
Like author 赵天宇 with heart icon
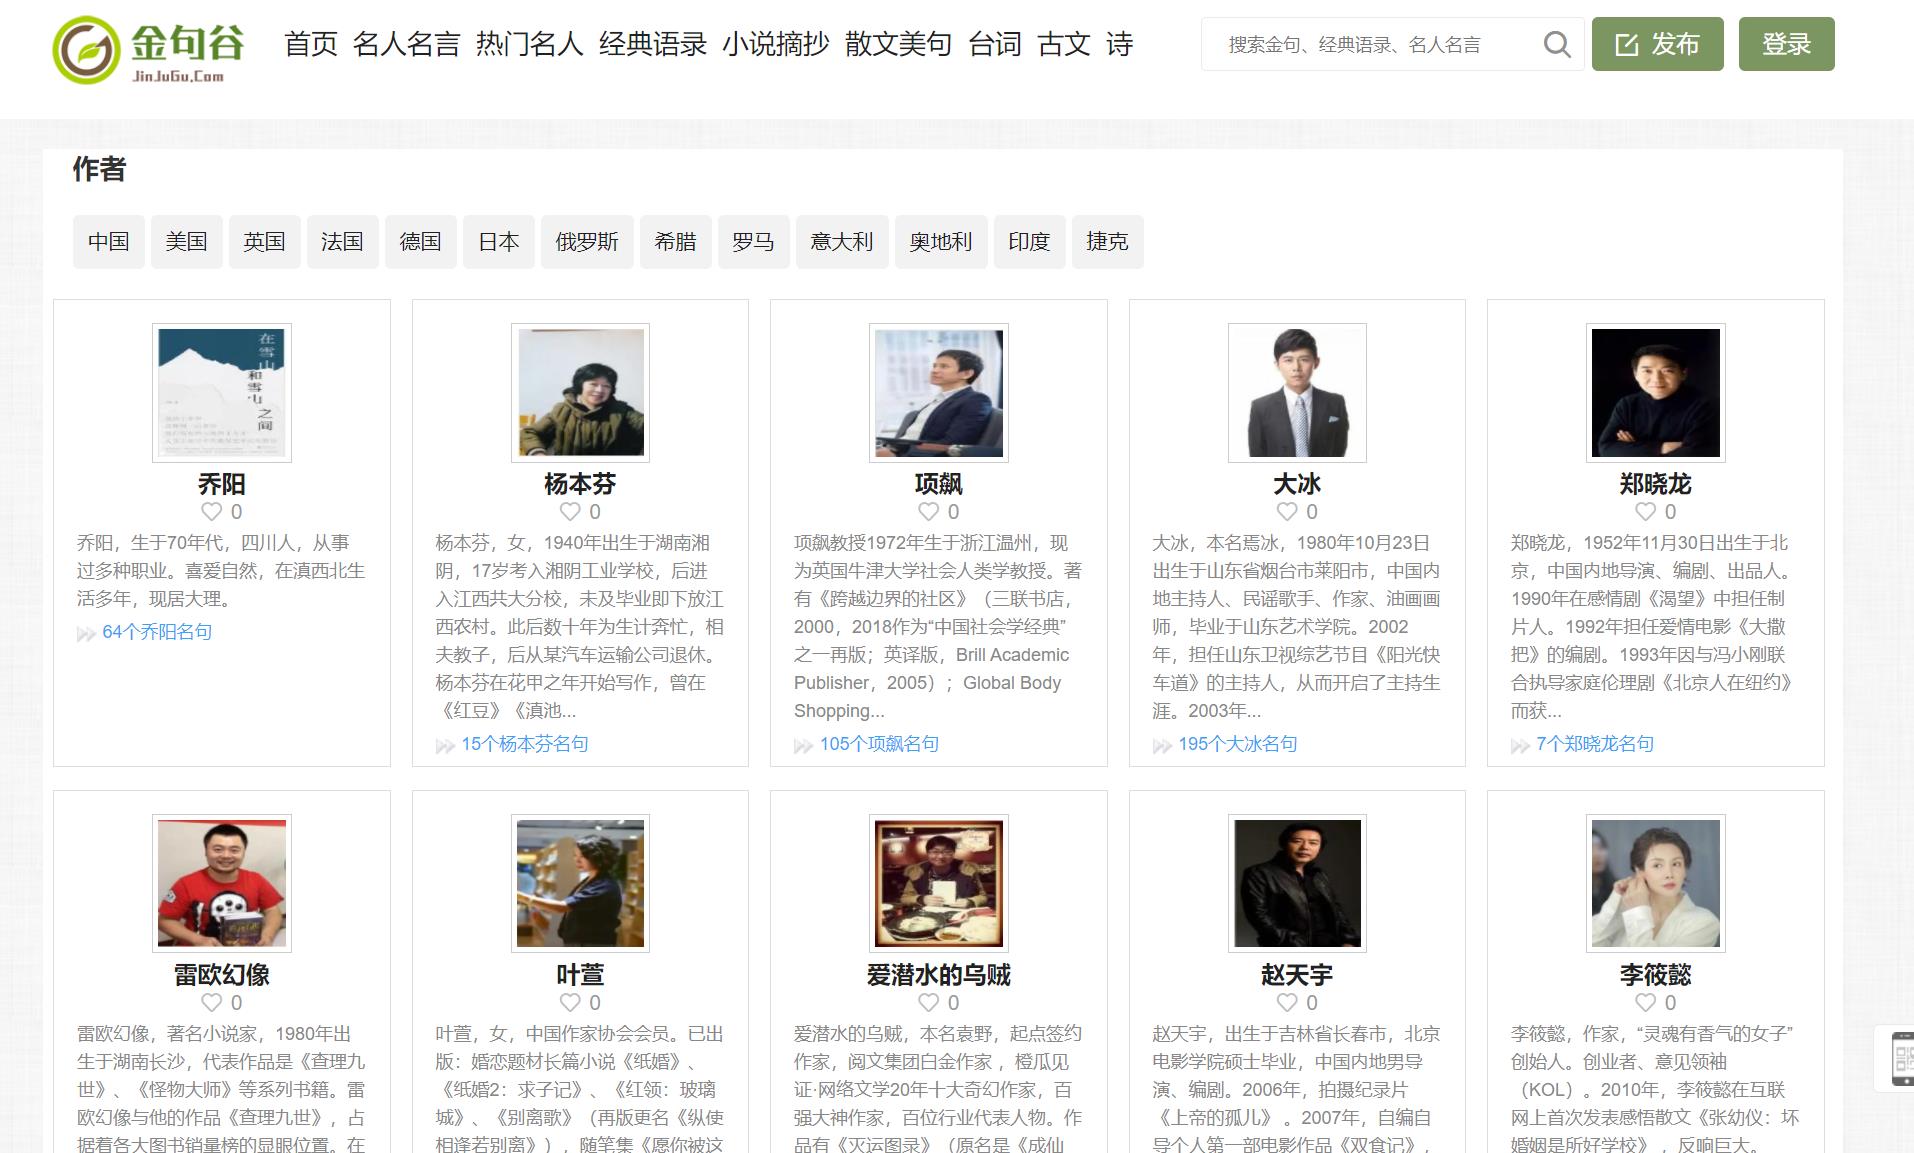point(1287,1003)
